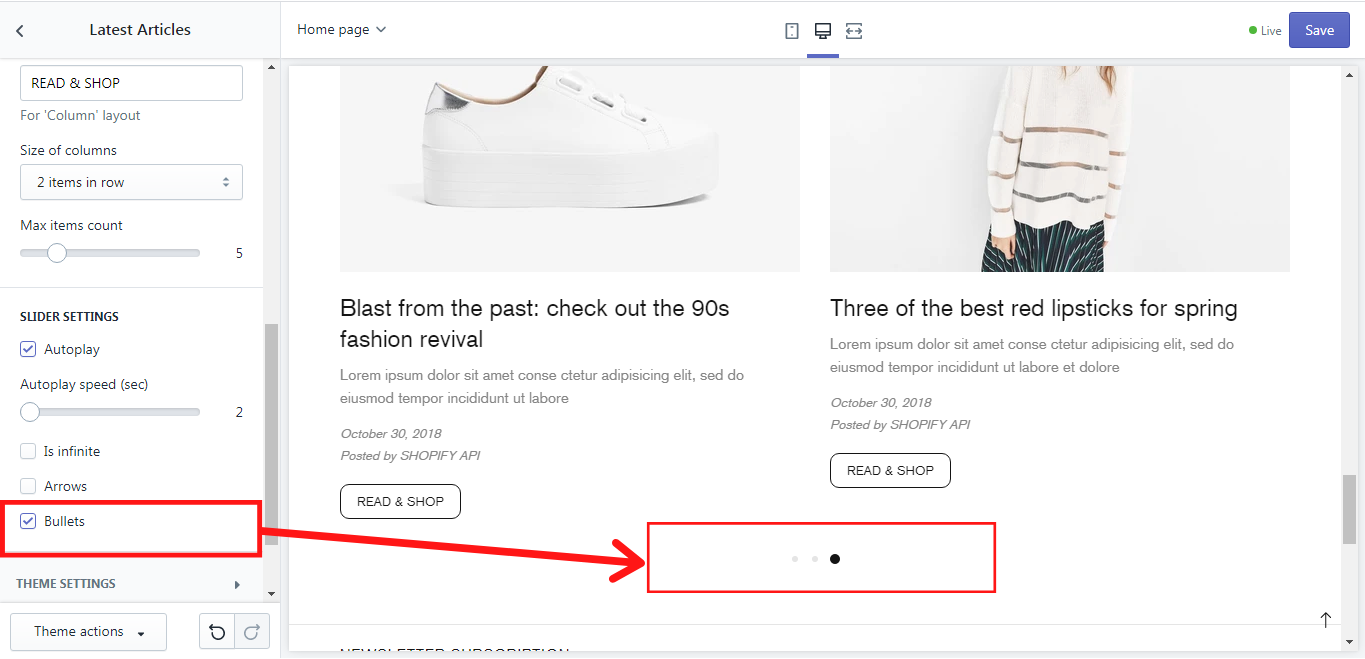Go back using the left chevron icon
1365x659 pixels.
(20, 31)
